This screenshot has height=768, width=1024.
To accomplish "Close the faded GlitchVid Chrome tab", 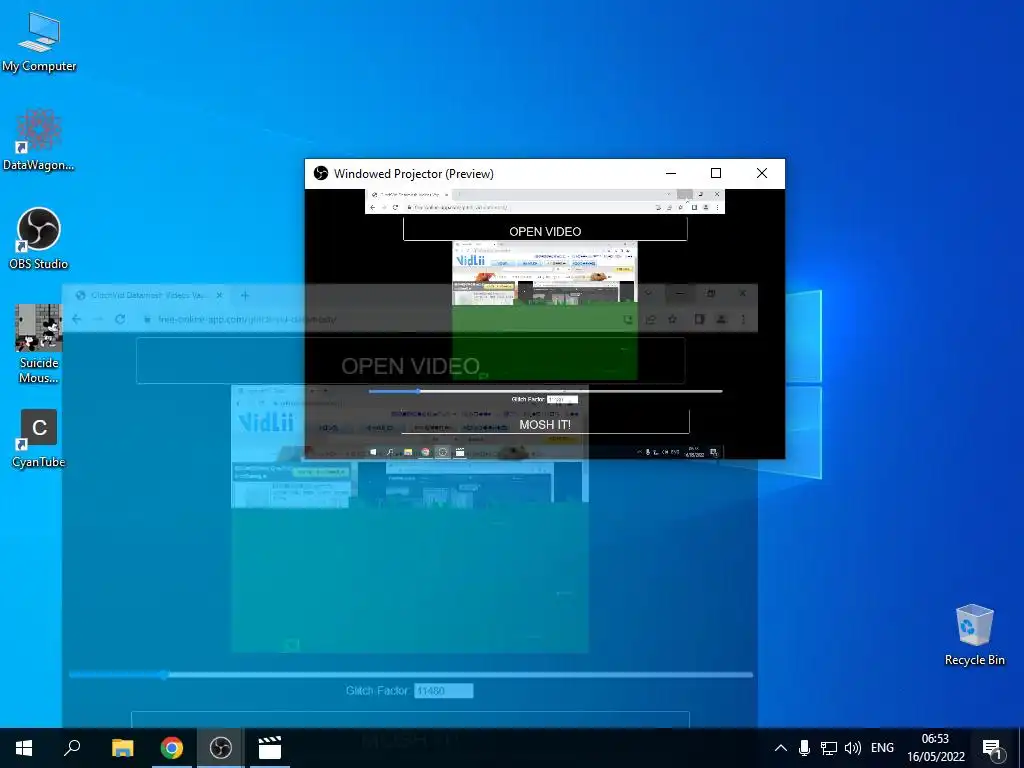I will [219, 295].
